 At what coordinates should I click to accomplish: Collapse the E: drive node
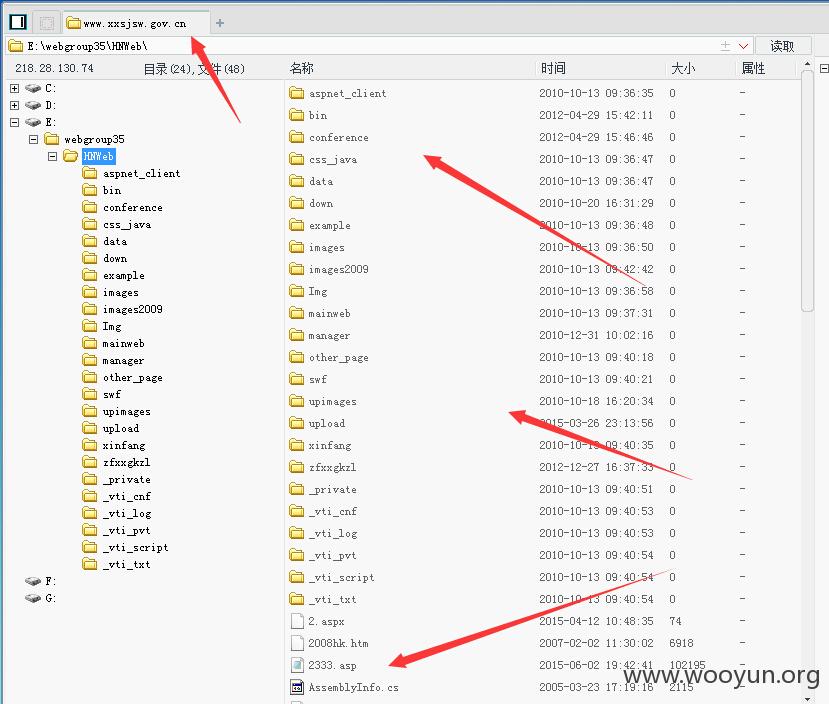tap(15, 122)
